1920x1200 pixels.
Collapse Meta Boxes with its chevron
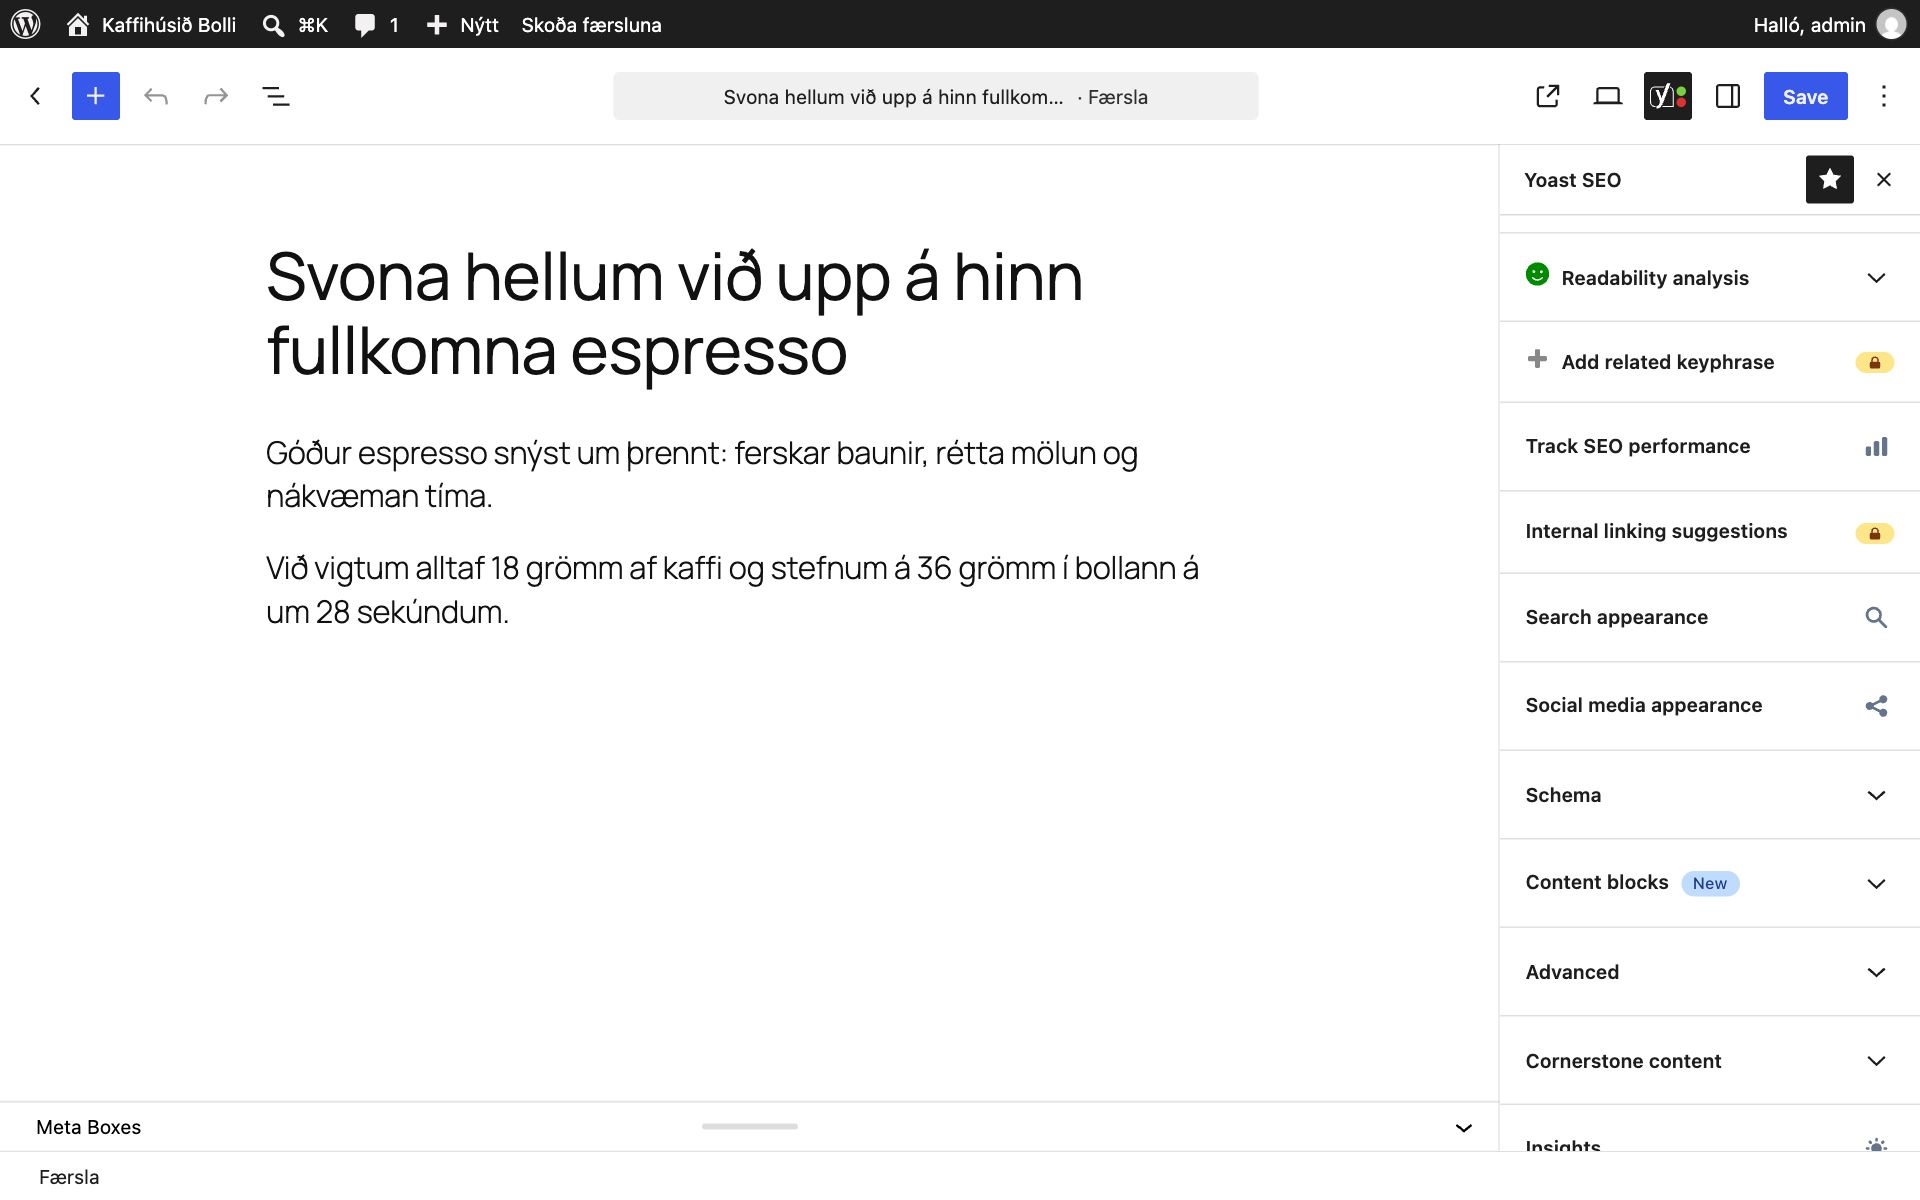coord(1464,1128)
